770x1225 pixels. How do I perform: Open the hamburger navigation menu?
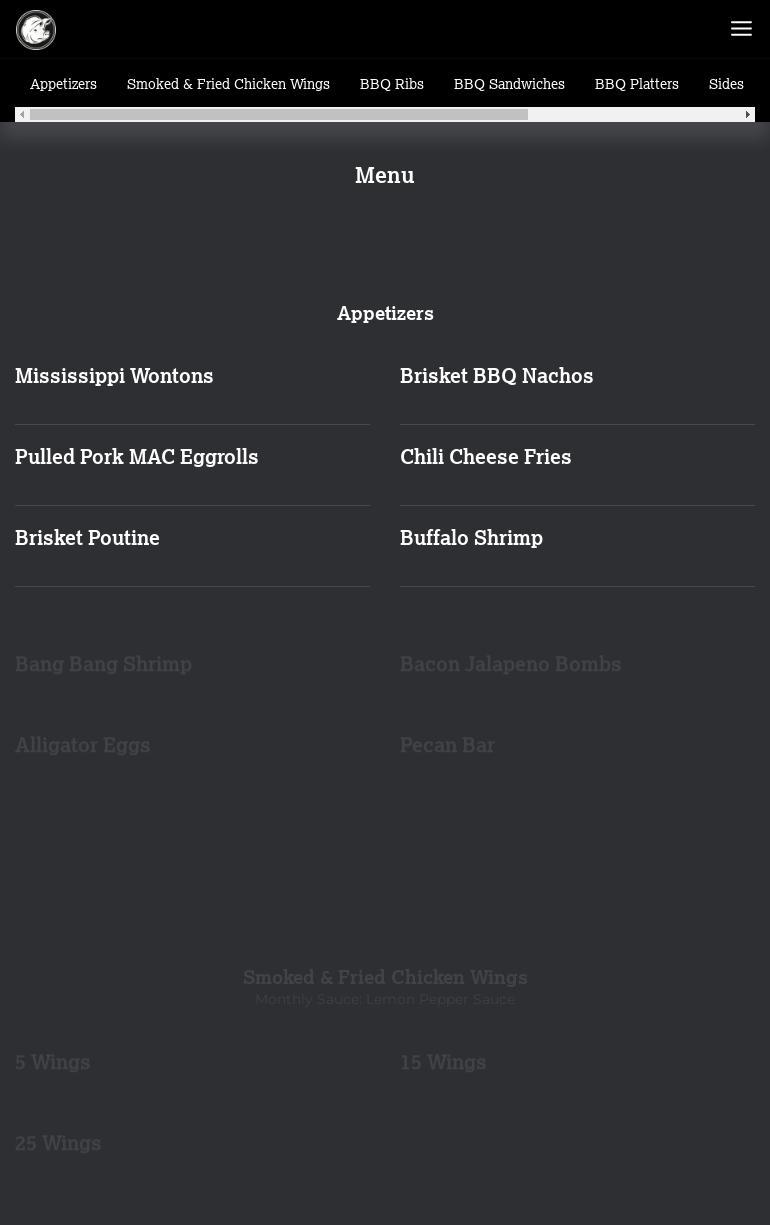741,29
